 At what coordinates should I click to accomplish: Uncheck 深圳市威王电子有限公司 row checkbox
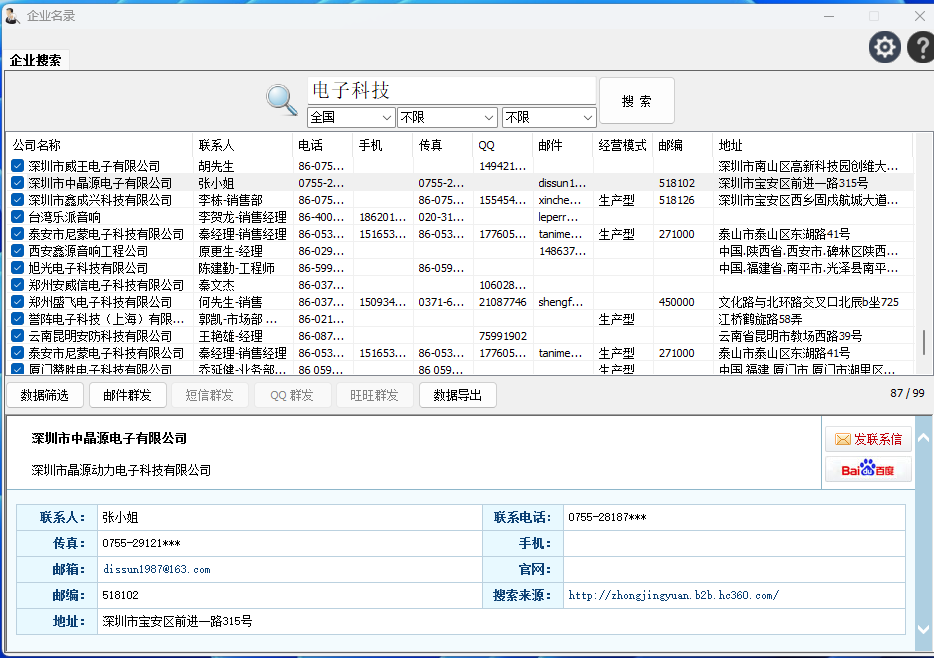point(18,166)
